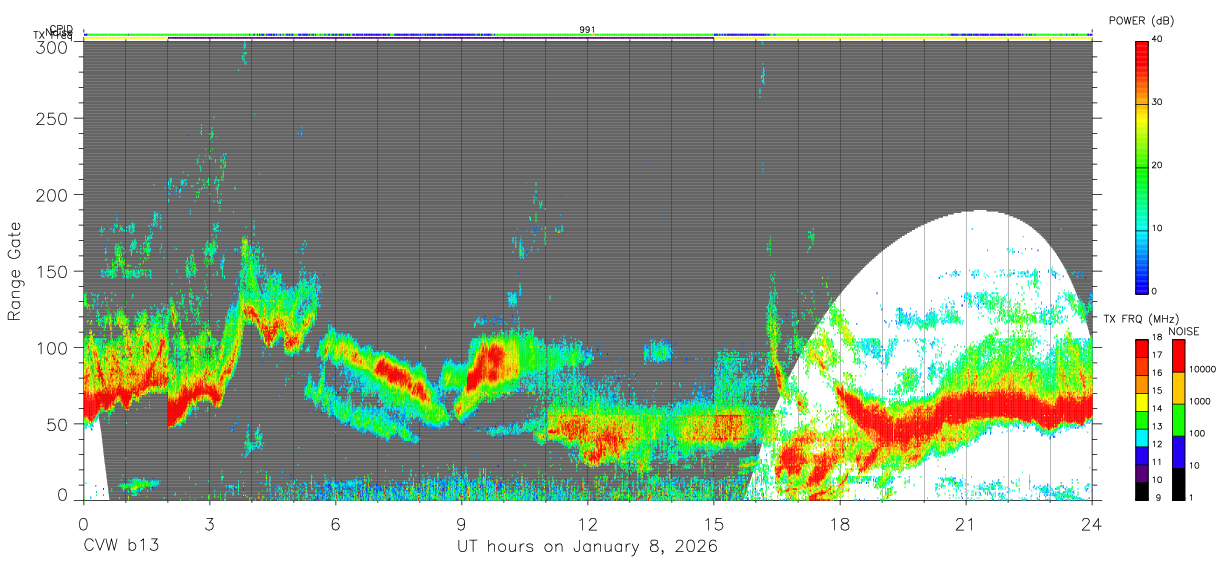The height and width of the screenshot is (567, 1228).
Task: Click the 12 label on TX FRQ scale
Action: (1155, 444)
